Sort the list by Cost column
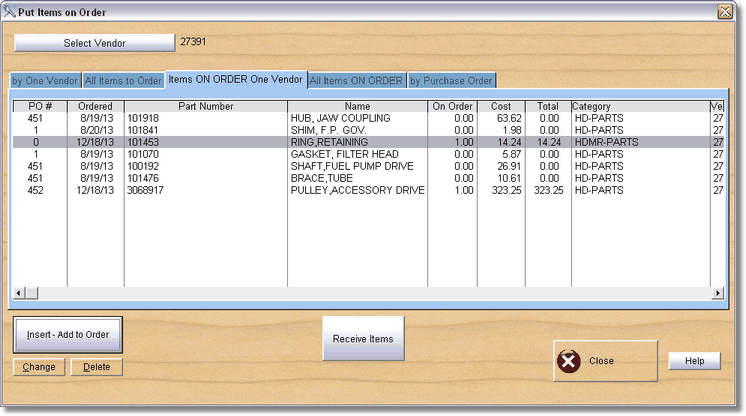The image size is (746, 416). coord(501,106)
